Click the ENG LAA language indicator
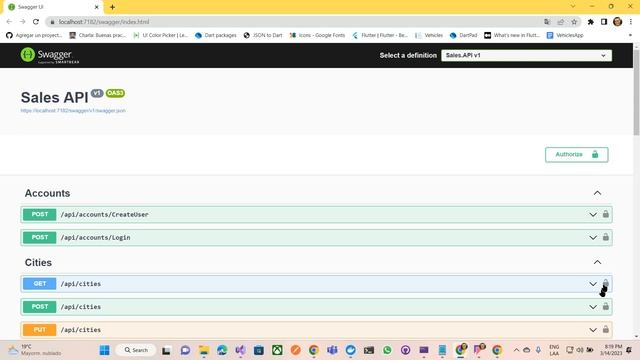This screenshot has width=640, height=360. click(554, 350)
